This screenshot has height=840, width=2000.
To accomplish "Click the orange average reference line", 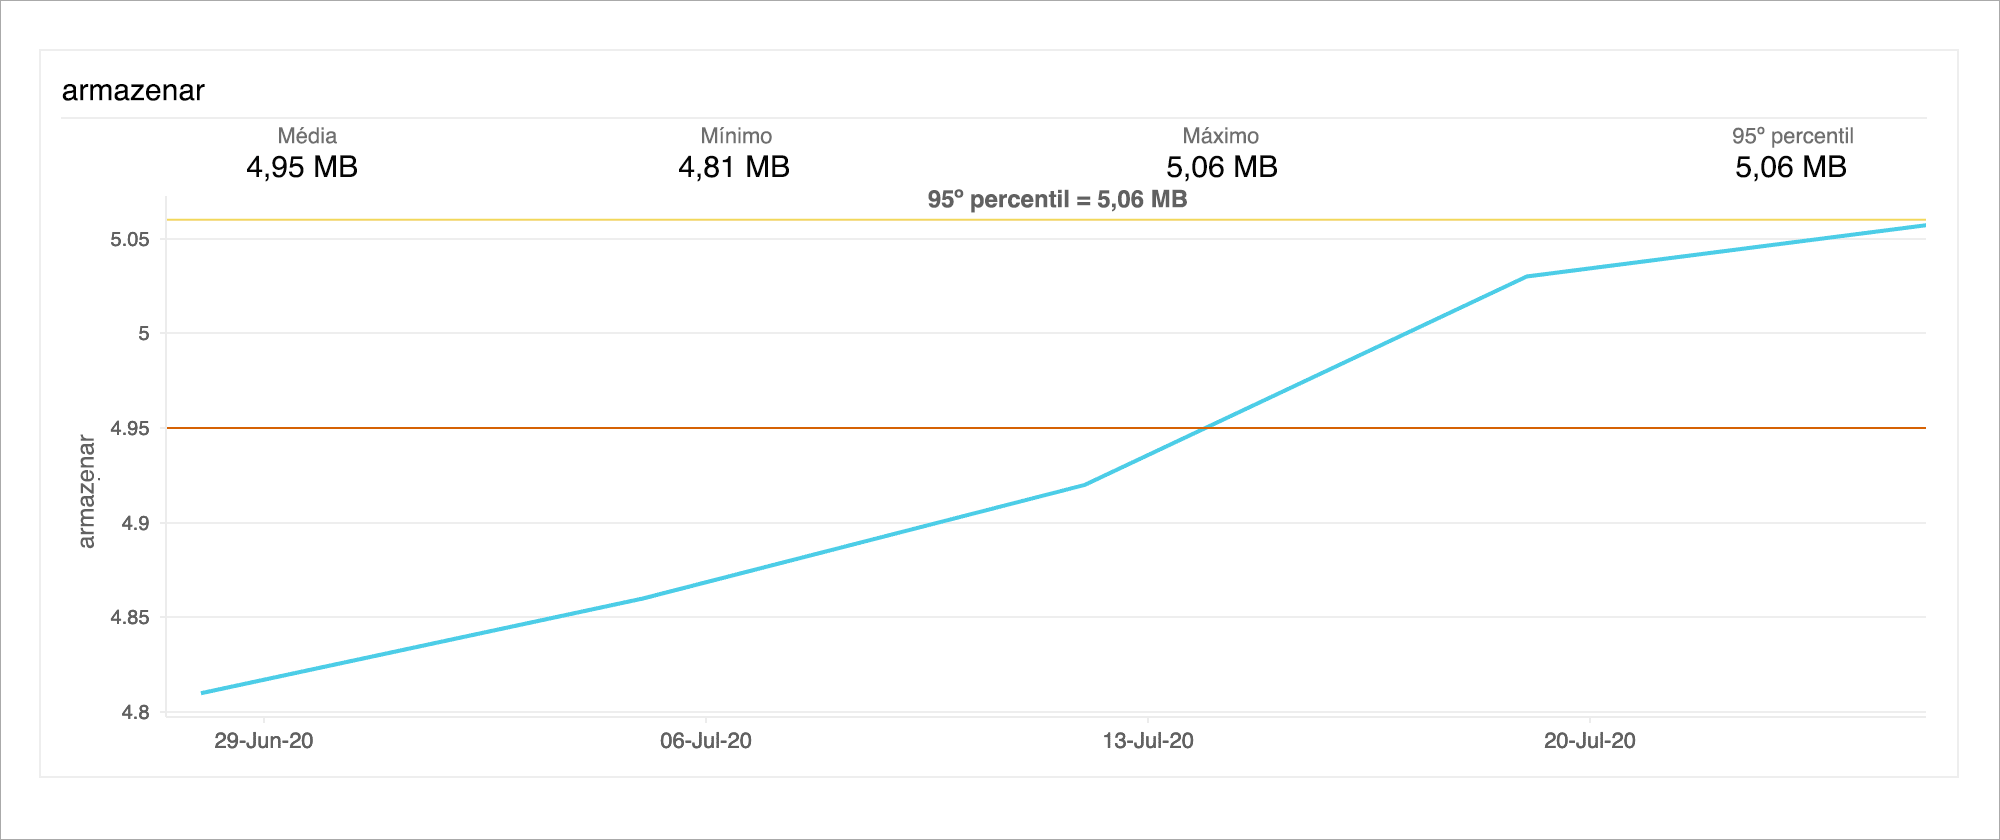I will (x=600, y=428).
